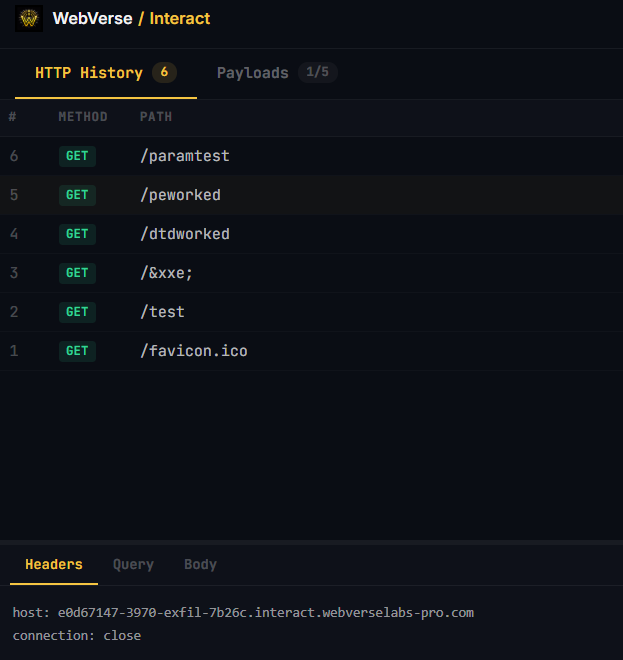This screenshot has height=660, width=623.
Task: Click request number 4 cell
Action: (14, 234)
